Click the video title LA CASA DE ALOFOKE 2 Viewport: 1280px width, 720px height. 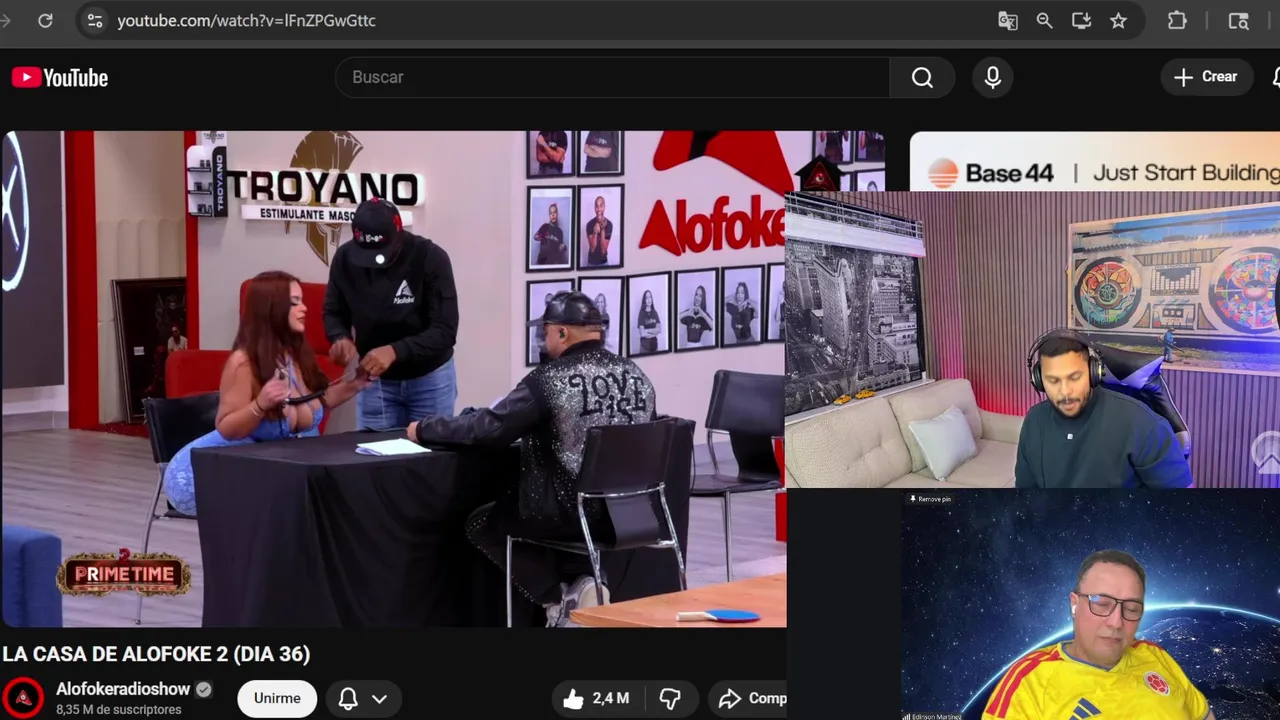156,654
